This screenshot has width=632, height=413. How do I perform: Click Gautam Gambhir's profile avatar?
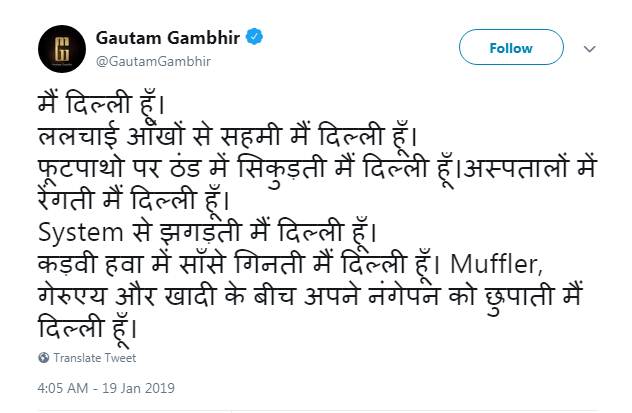[x=59, y=47]
